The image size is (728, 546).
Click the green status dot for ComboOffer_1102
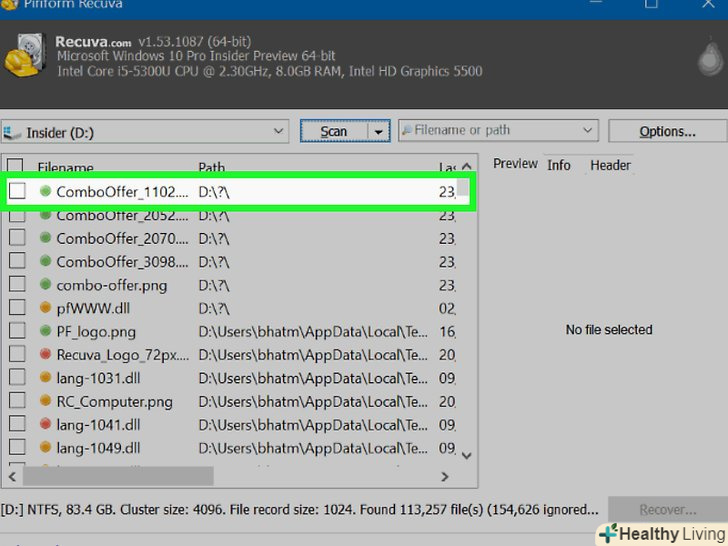pyautogui.click(x=45, y=191)
